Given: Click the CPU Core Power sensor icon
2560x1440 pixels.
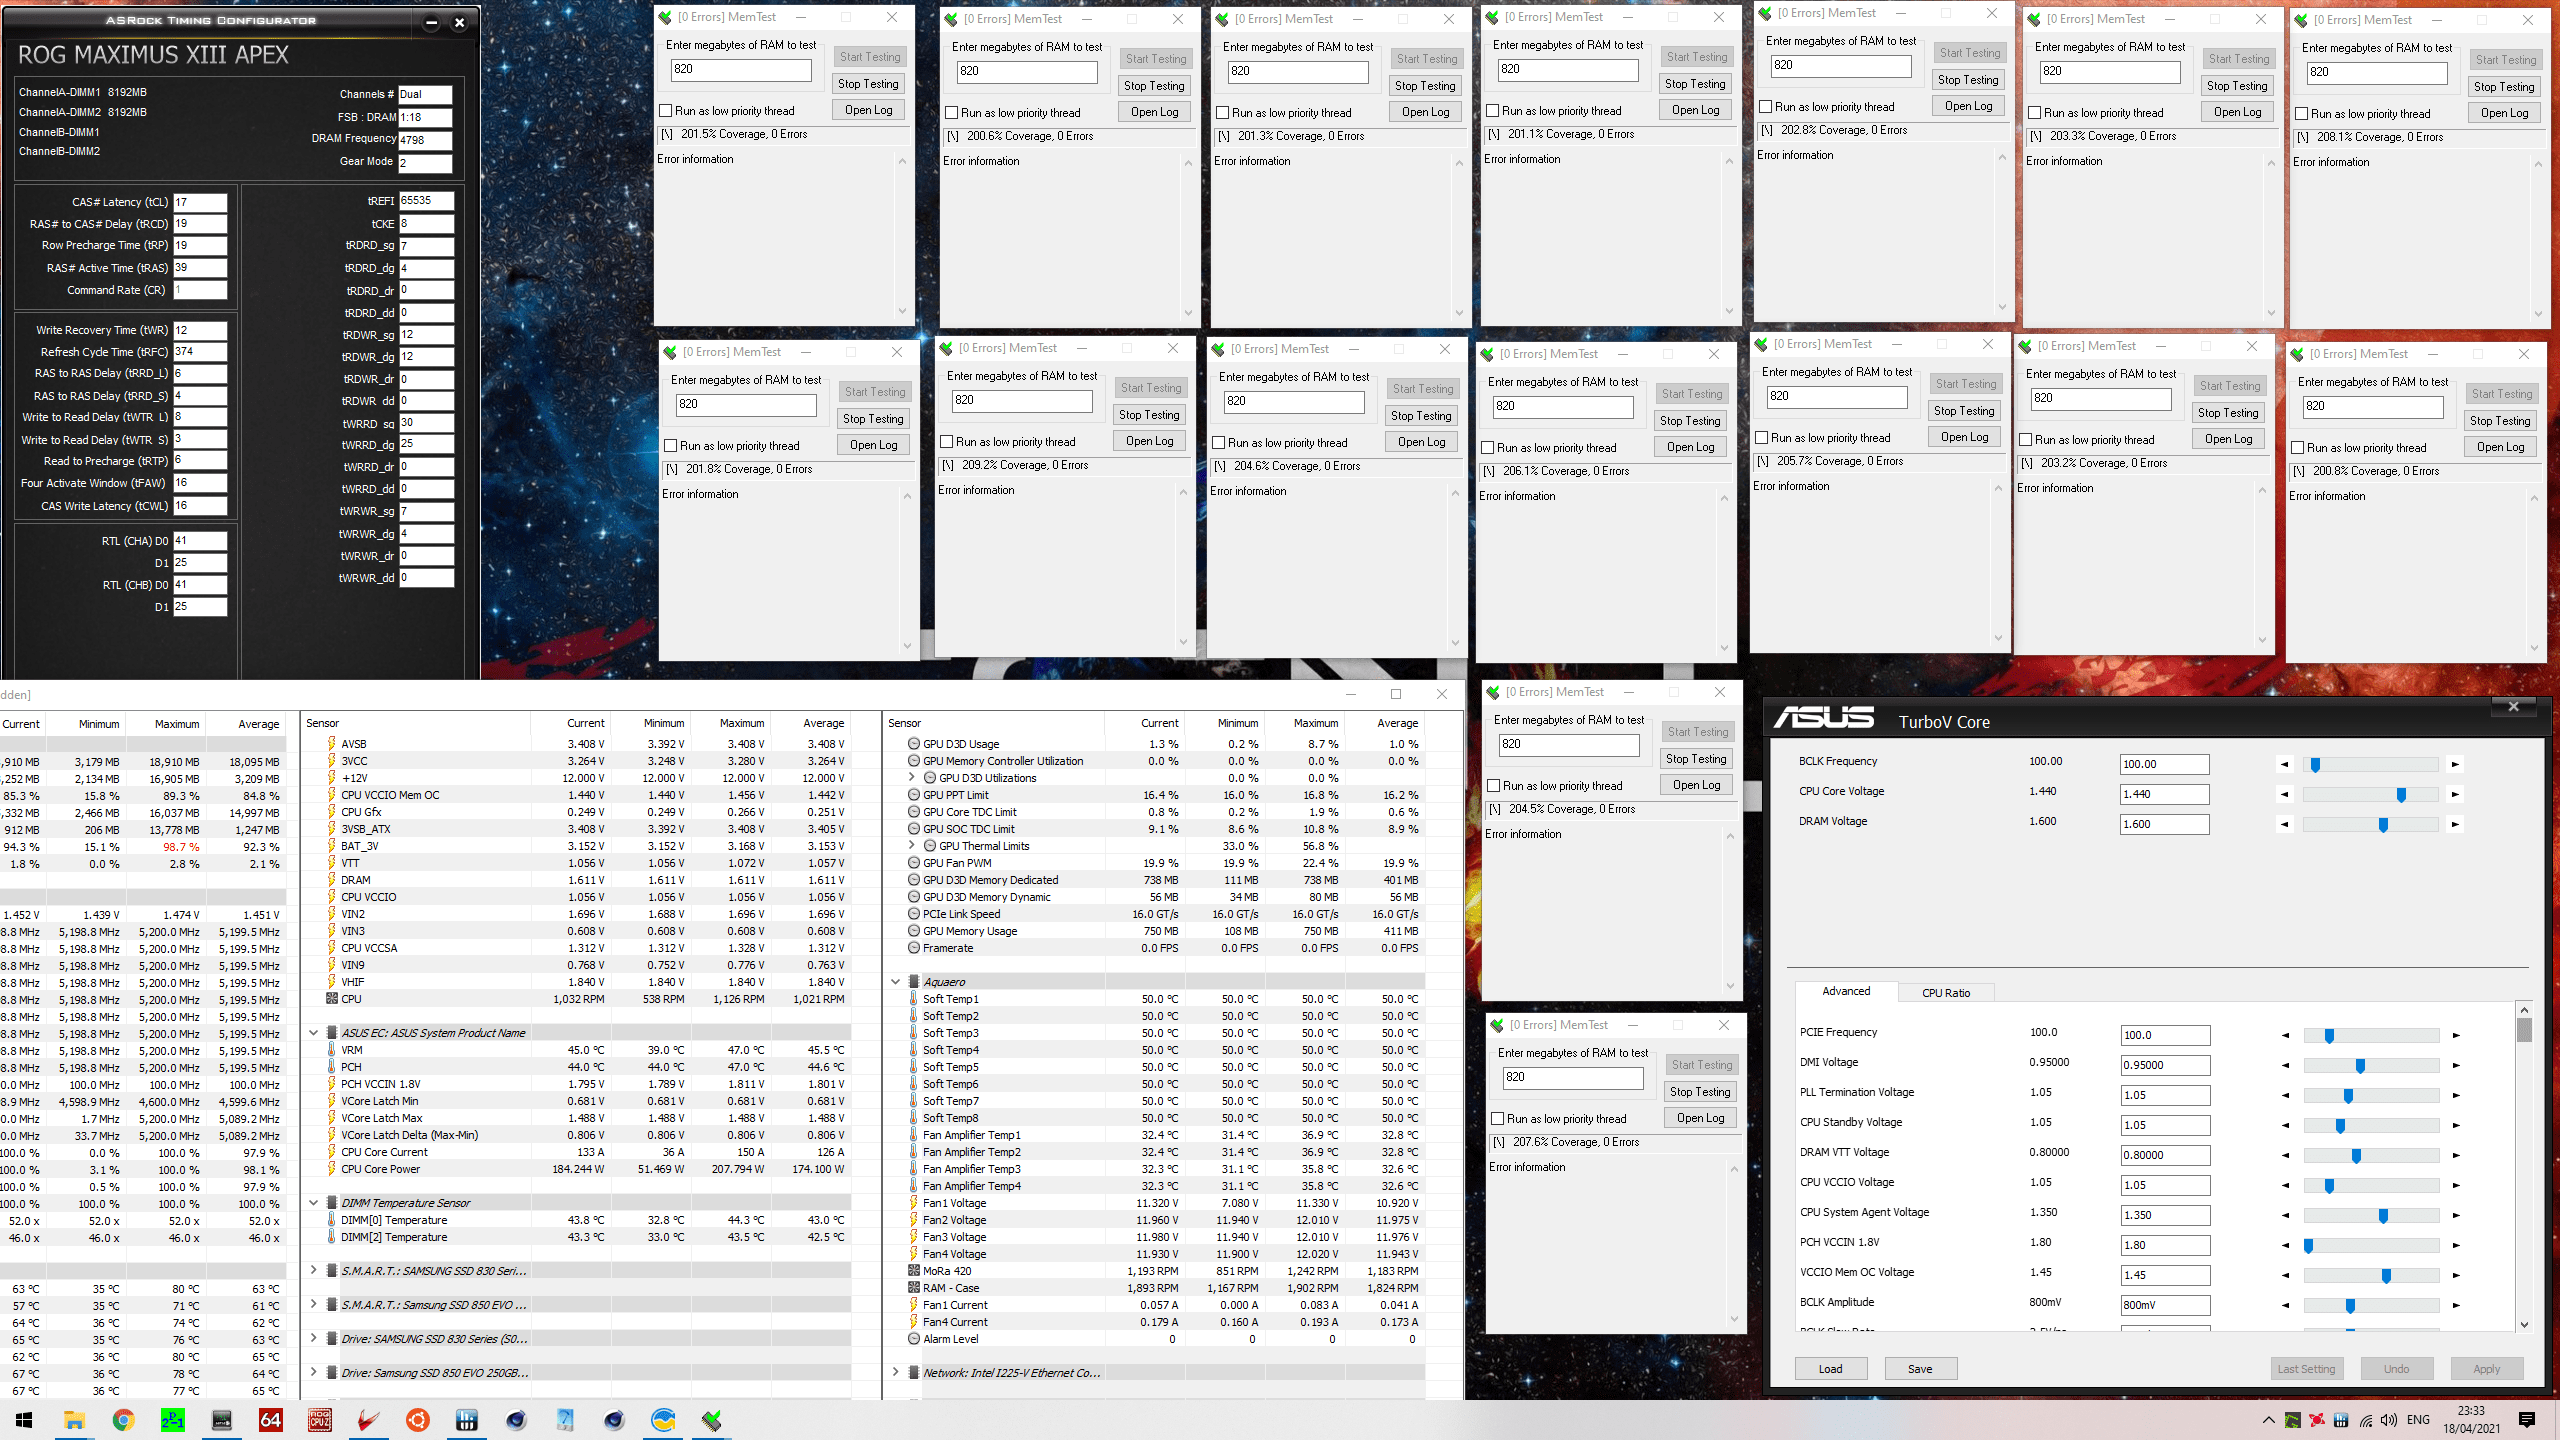Looking at the screenshot, I should [331, 1169].
